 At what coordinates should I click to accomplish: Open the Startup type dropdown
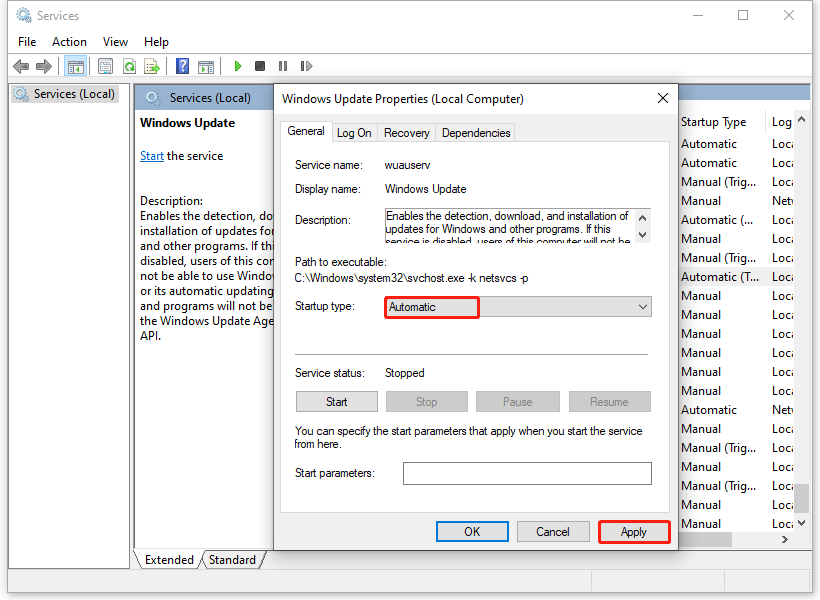point(518,307)
